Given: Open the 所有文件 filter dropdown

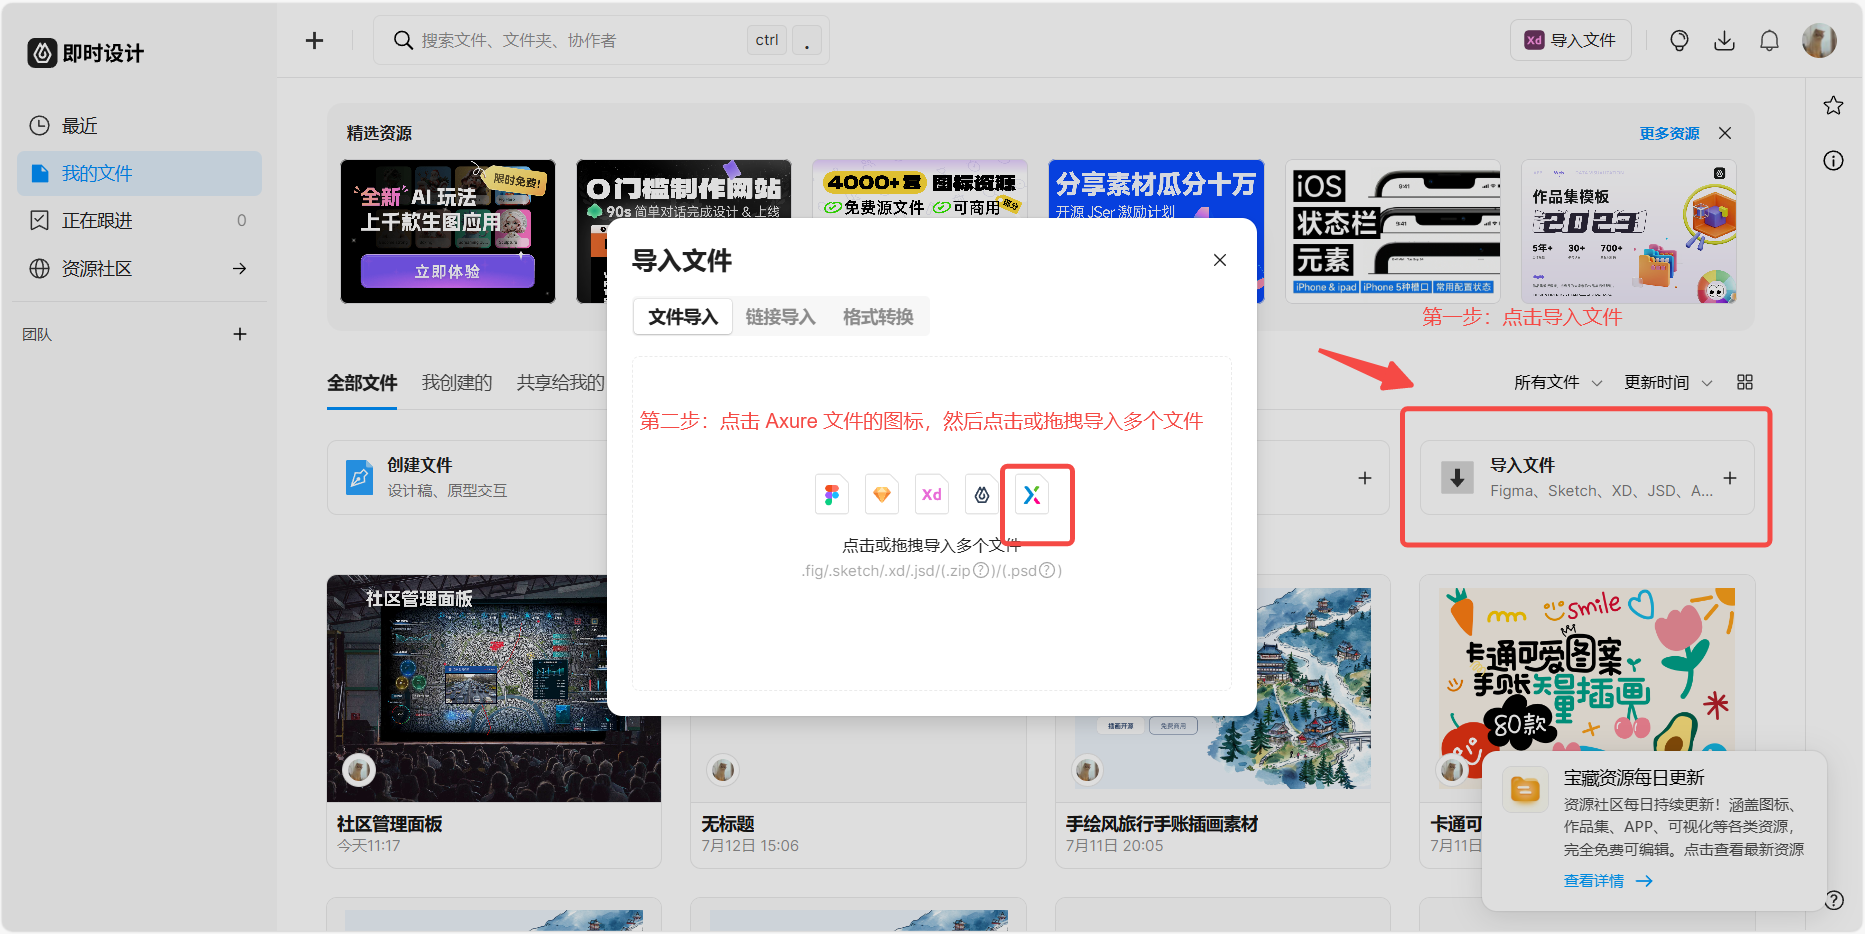Looking at the screenshot, I should [x=1558, y=382].
